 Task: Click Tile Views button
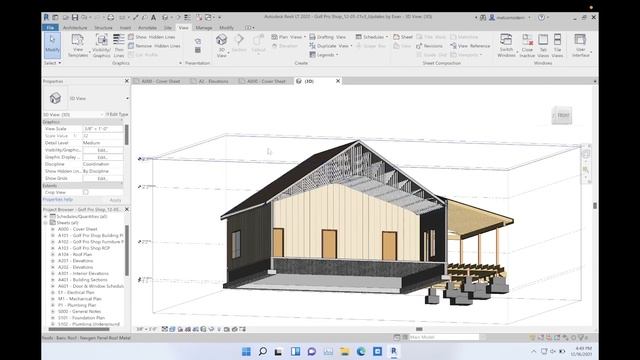(x=557, y=45)
